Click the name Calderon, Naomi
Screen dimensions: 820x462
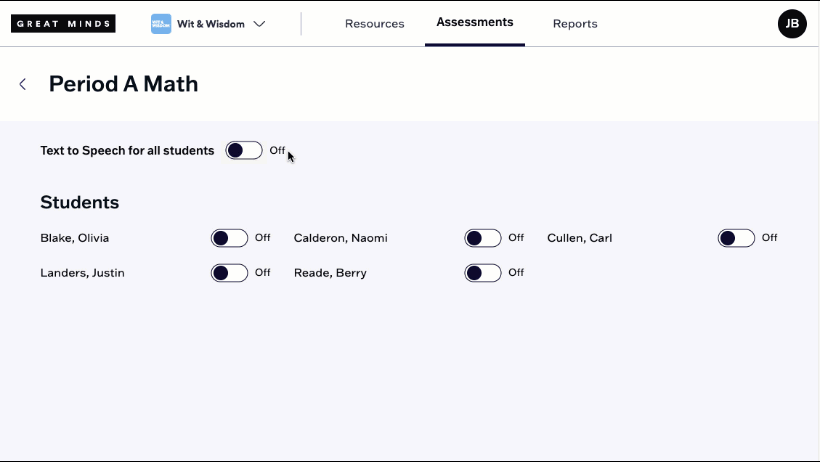340,238
